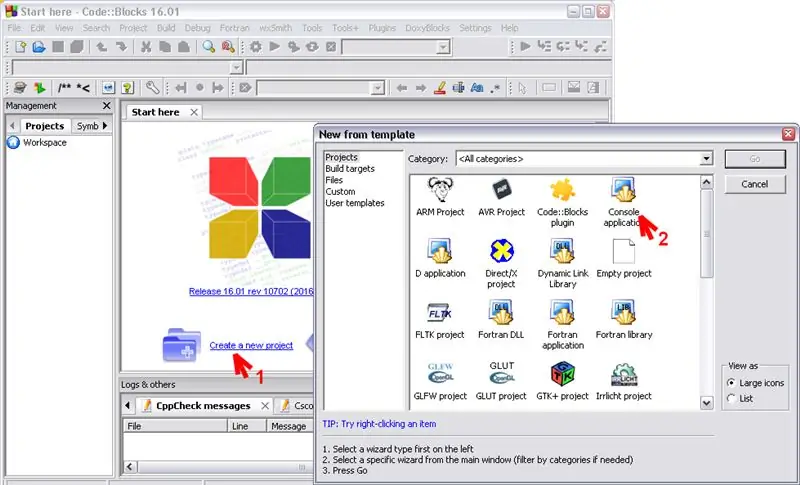Viewport: 800px width, 485px height.
Task: Click the Workspace tree item
Action: click(45, 142)
